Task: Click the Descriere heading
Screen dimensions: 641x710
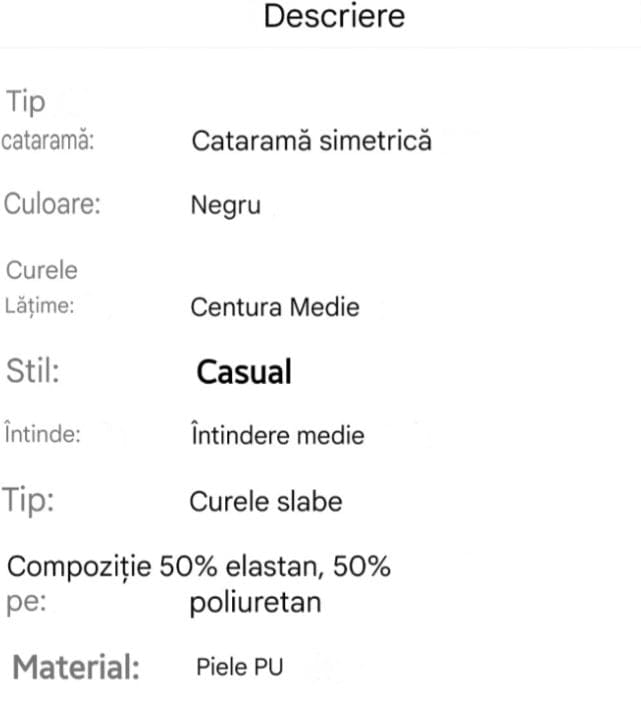Action: click(334, 17)
